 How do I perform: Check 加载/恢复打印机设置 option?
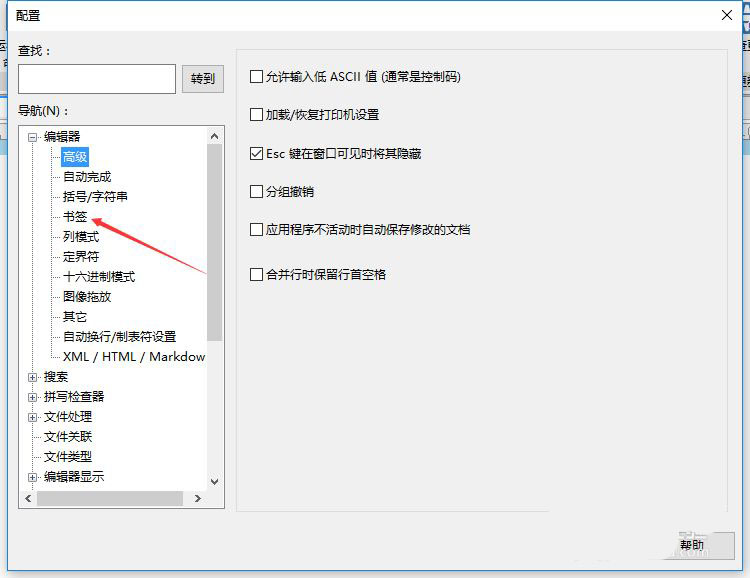(x=257, y=115)
